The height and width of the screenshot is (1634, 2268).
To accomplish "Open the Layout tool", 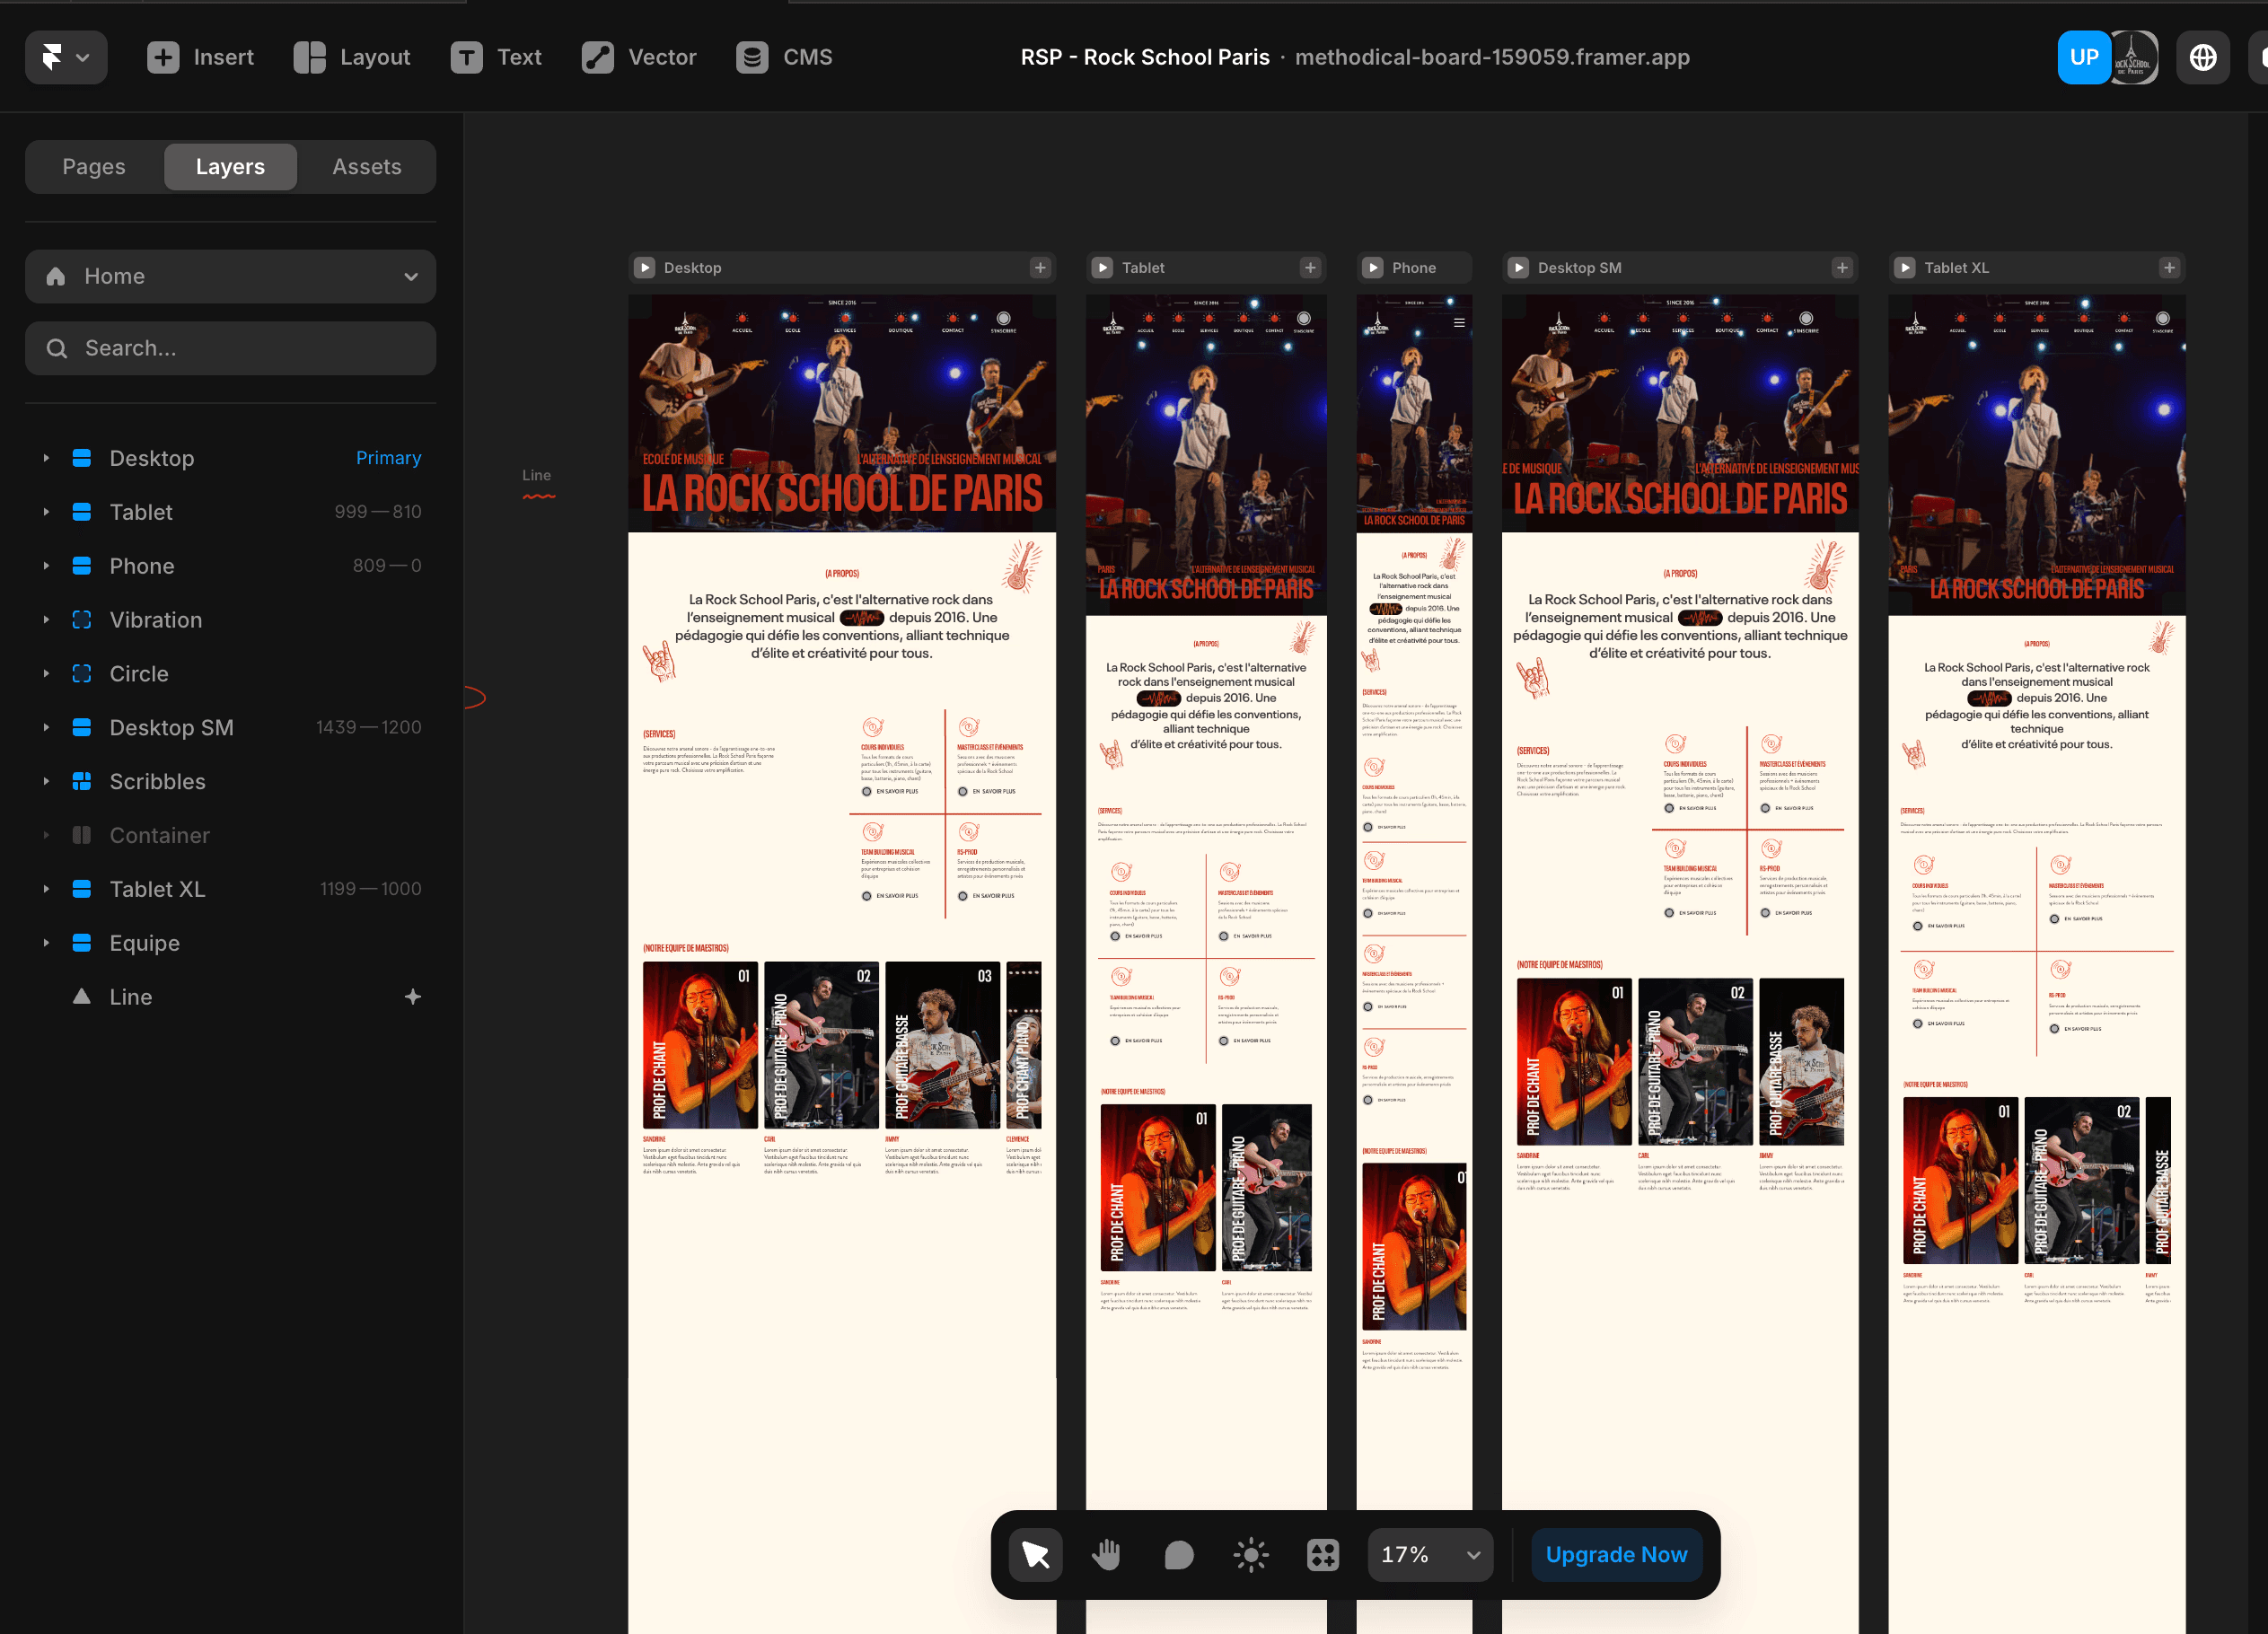I will click(352, 57).
